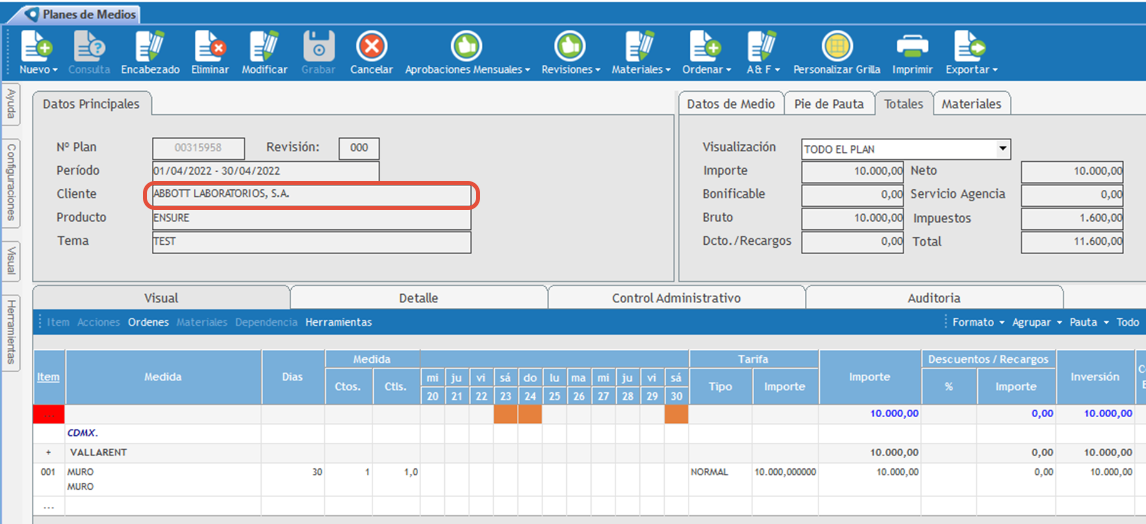
Task: Click the Producto field ENSURE
Action: tap(311, 218)
